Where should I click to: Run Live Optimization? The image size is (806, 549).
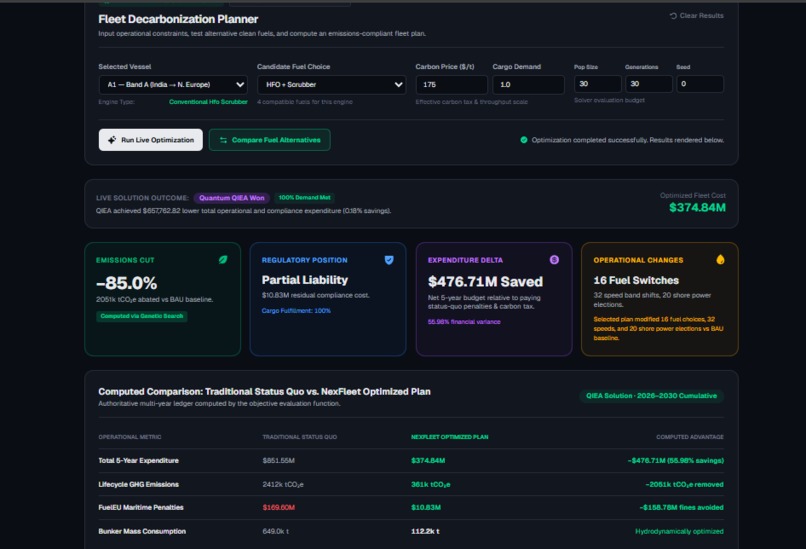coord(151,140)
